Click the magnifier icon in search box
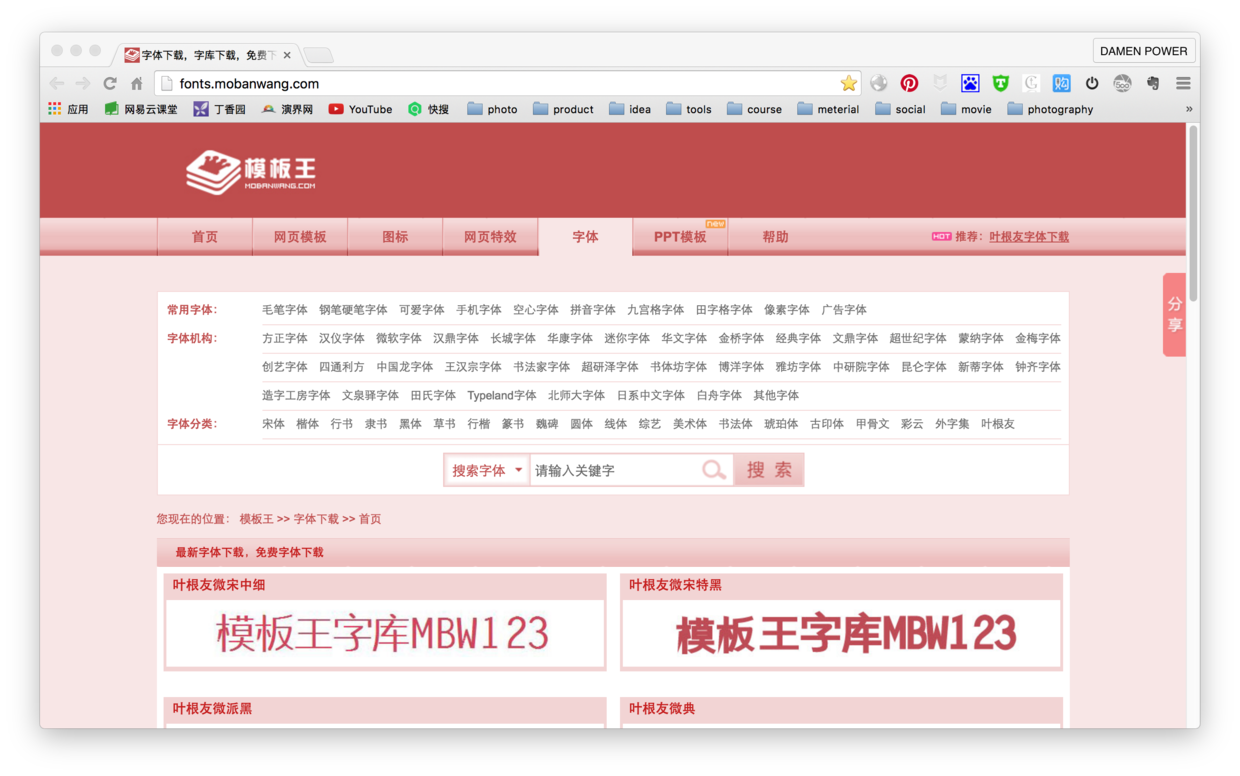The height and width of the screenshot is (776, 1240). [713, 470]
